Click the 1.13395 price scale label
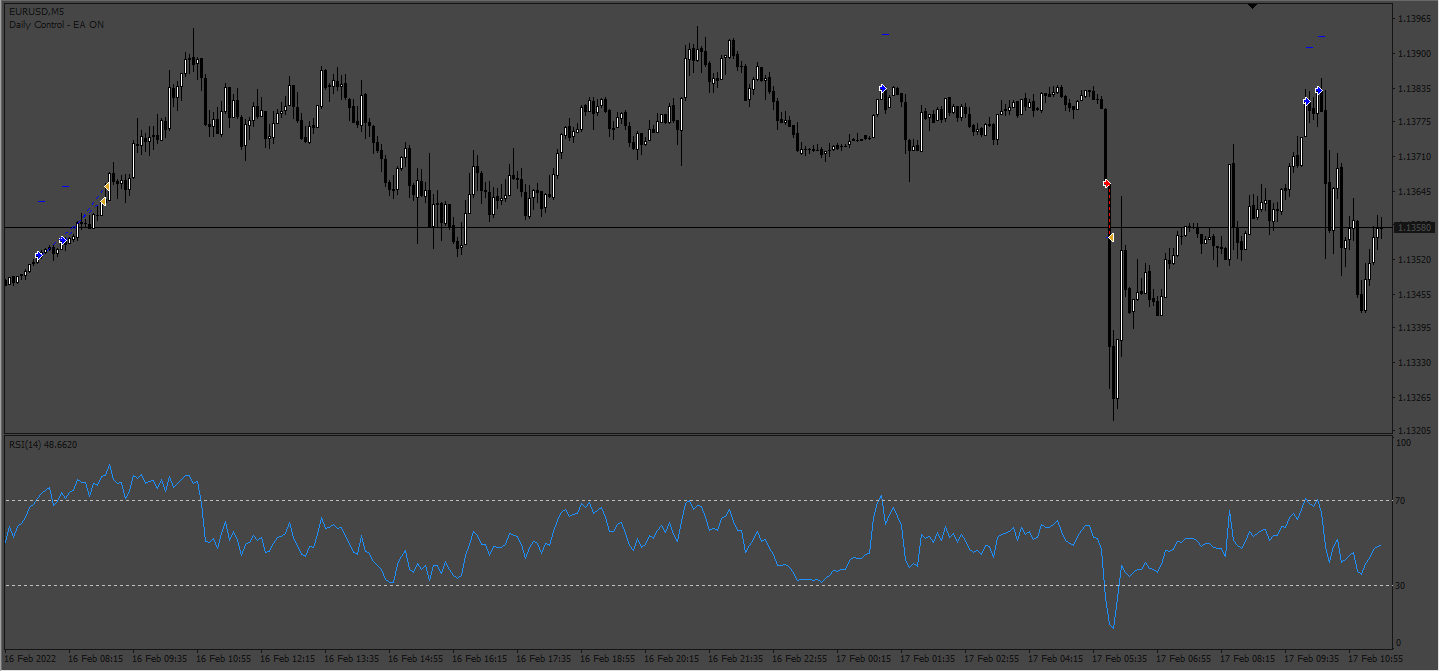Image resolution: width=1440 pixels, height=672 pixels. 1416,328
